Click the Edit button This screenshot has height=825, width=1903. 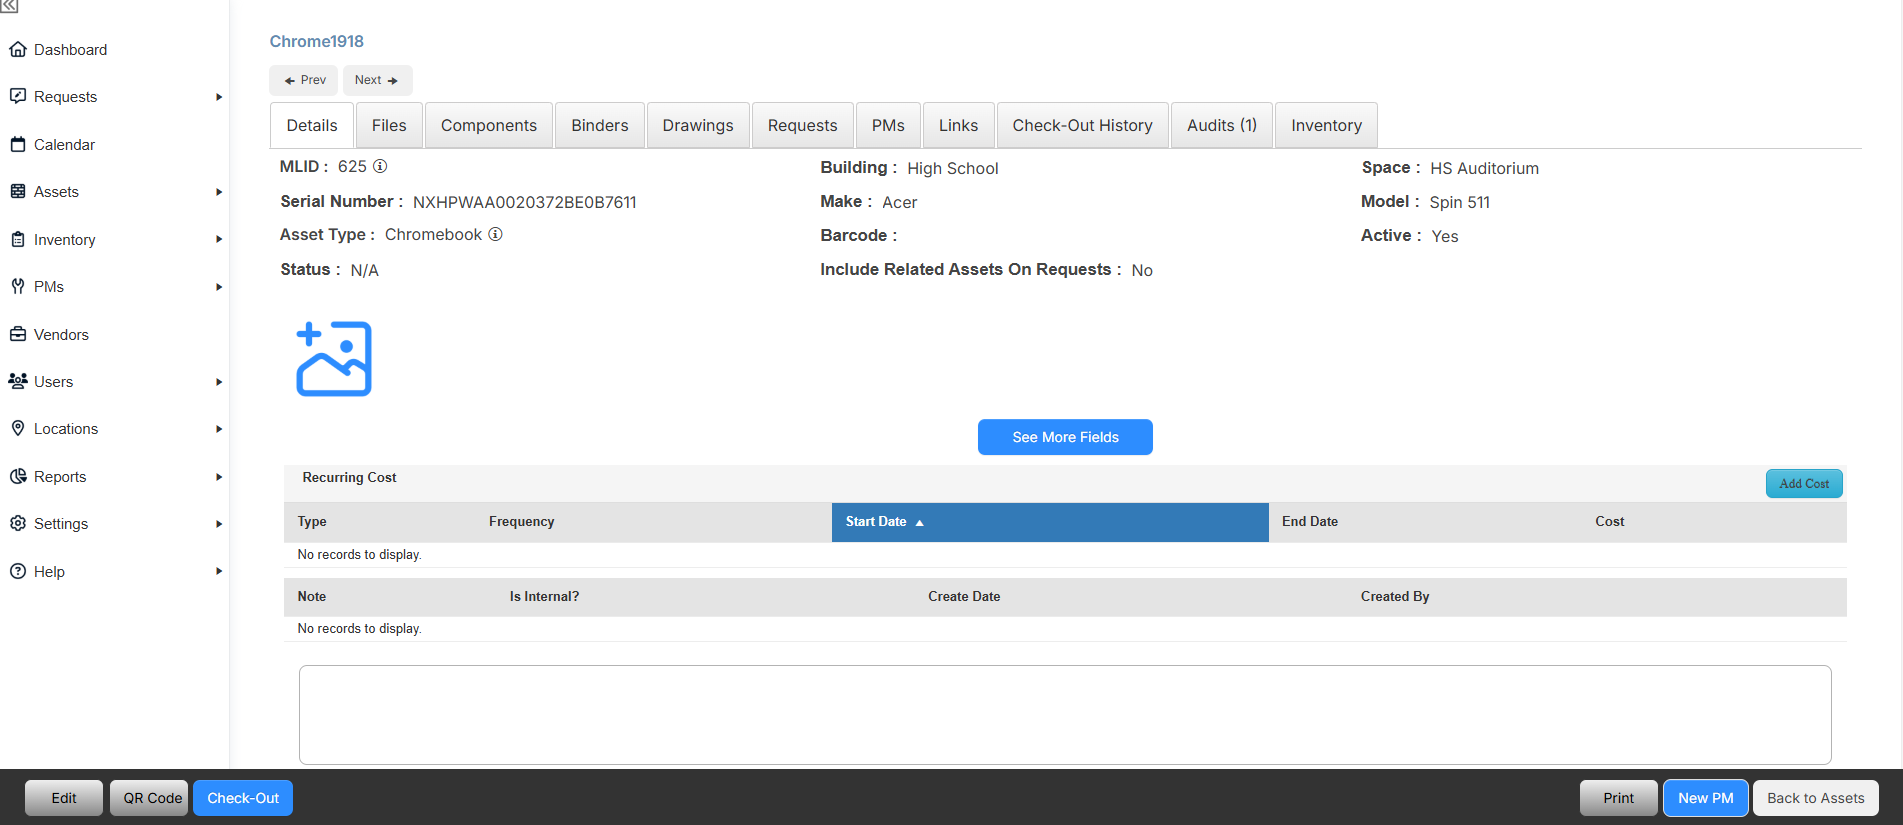[x=64, y=798]
